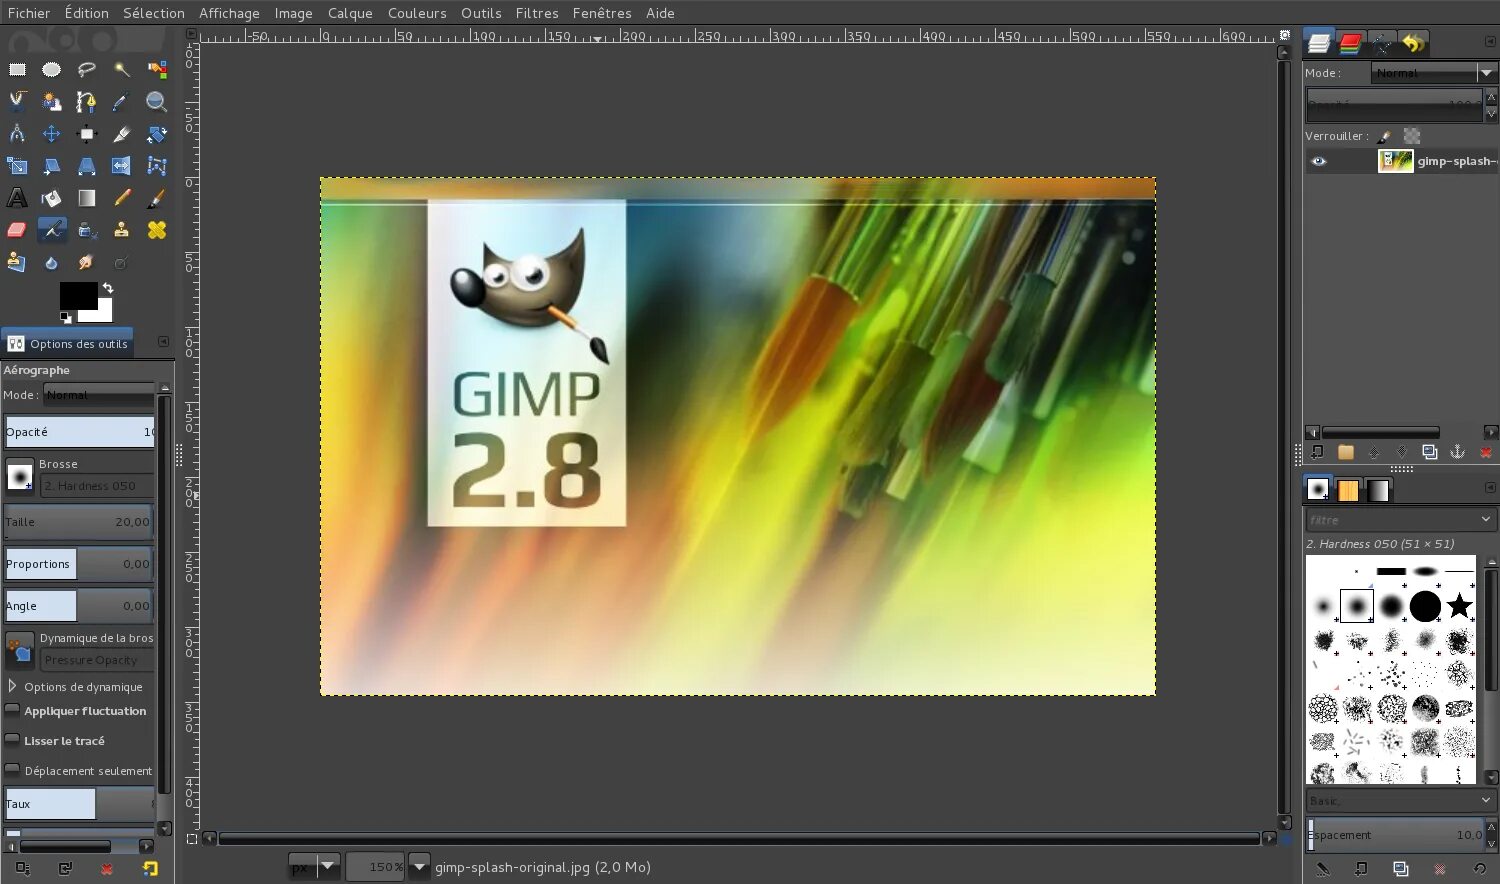
Task: Select the Fuzzy Select magic wand tool
Action: [x=122, y=70]
